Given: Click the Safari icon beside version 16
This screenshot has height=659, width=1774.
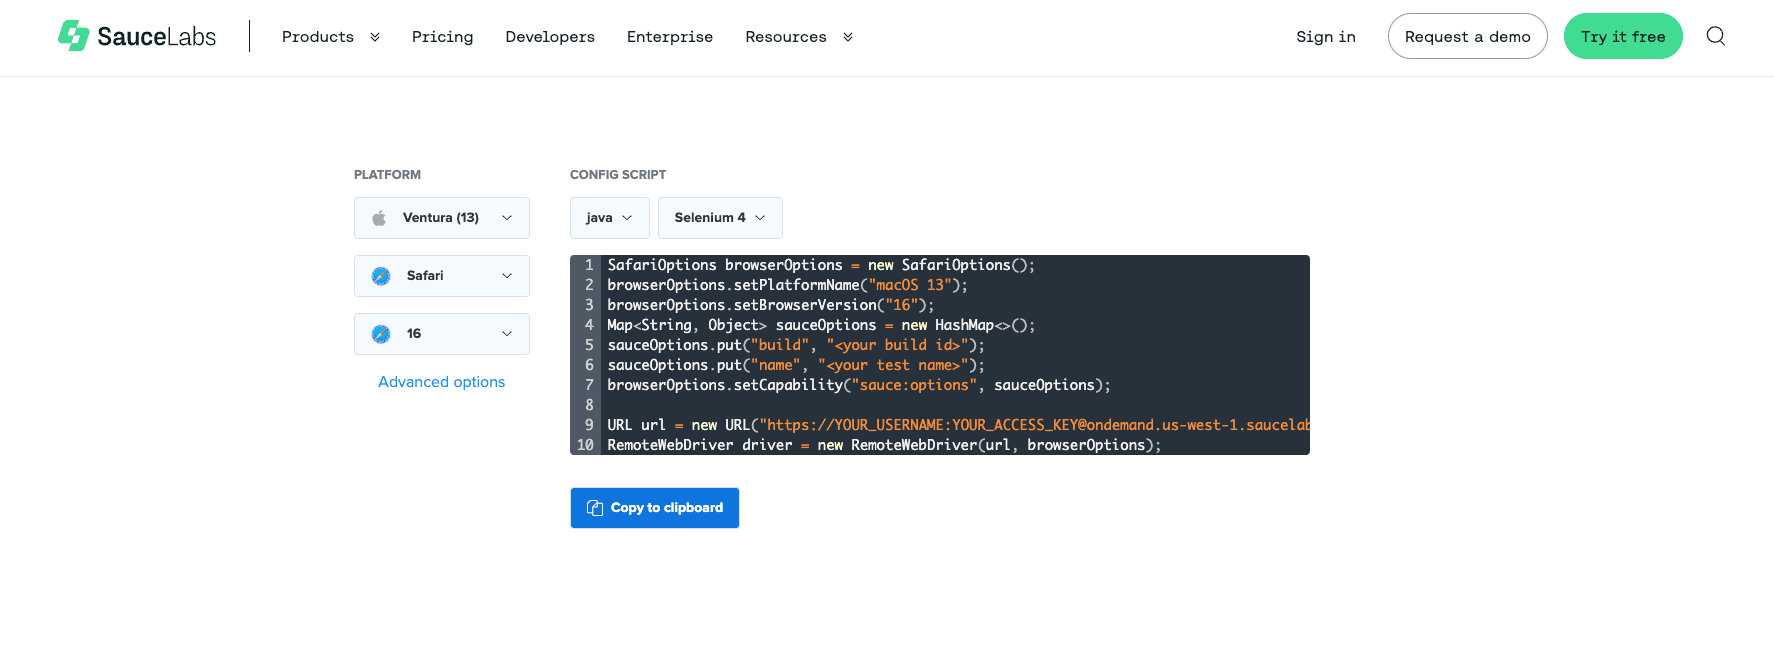Looking at the screenshot, I should click(381, 334).
